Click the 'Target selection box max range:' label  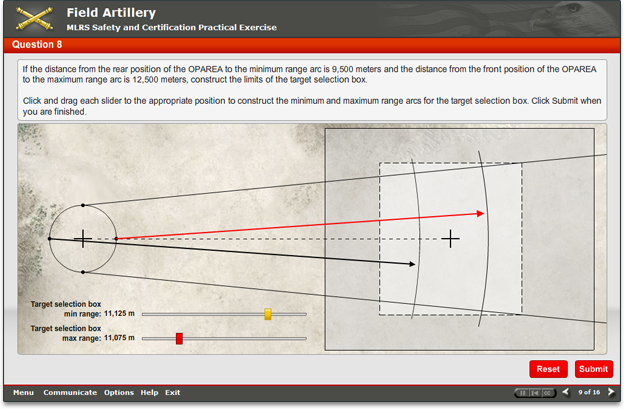(x=66, y=333)
